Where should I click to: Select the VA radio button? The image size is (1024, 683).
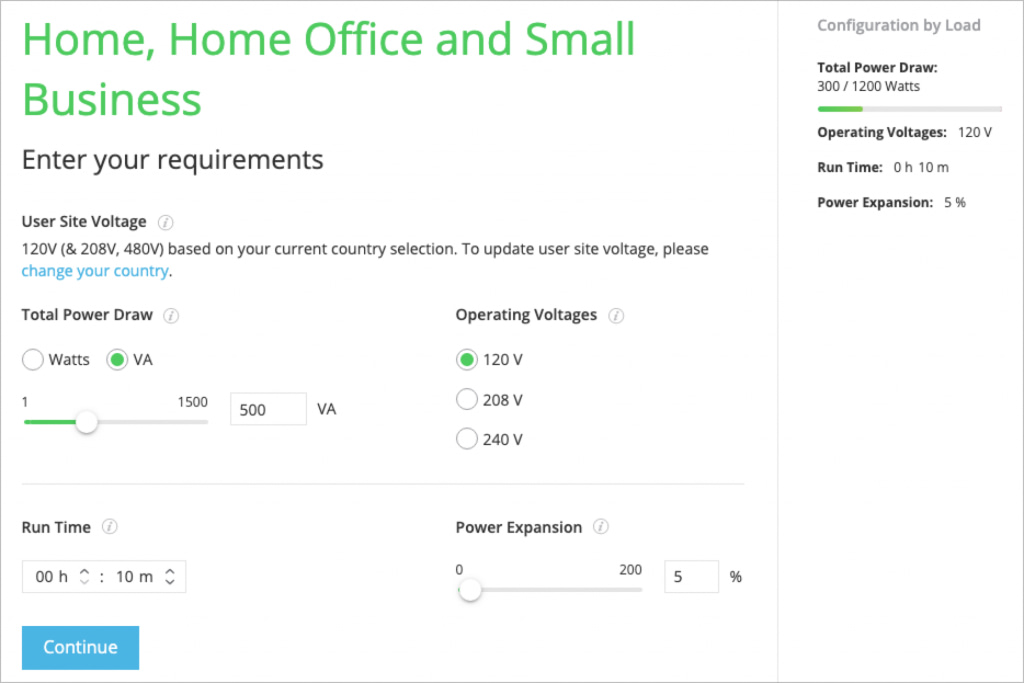(x=118, y=360)
